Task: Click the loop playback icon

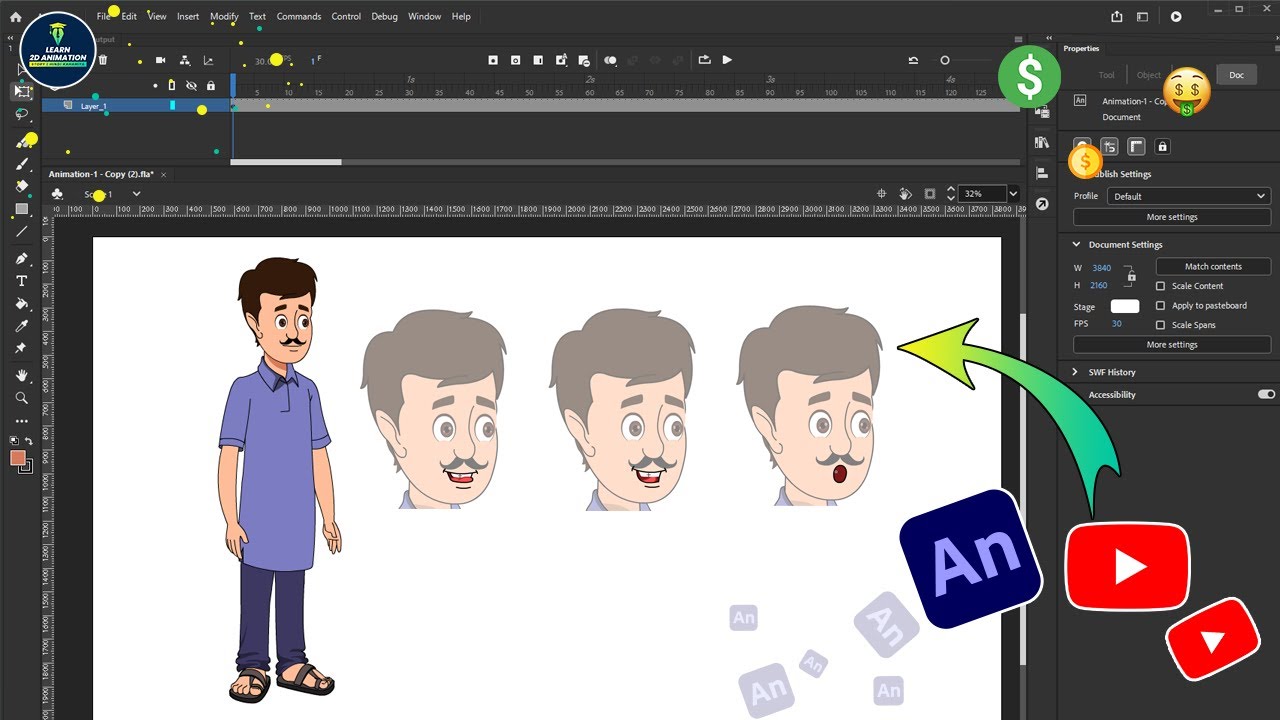Action: (705, 60)
